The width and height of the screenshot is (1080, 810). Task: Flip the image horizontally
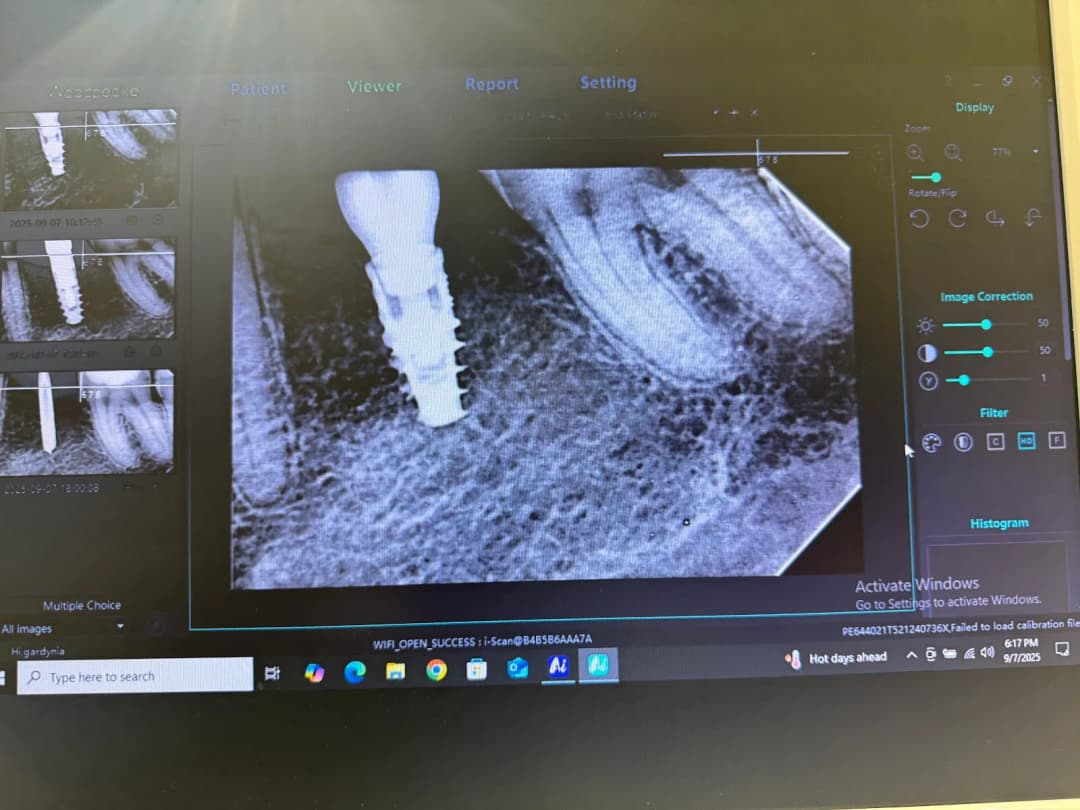point(995,218)
